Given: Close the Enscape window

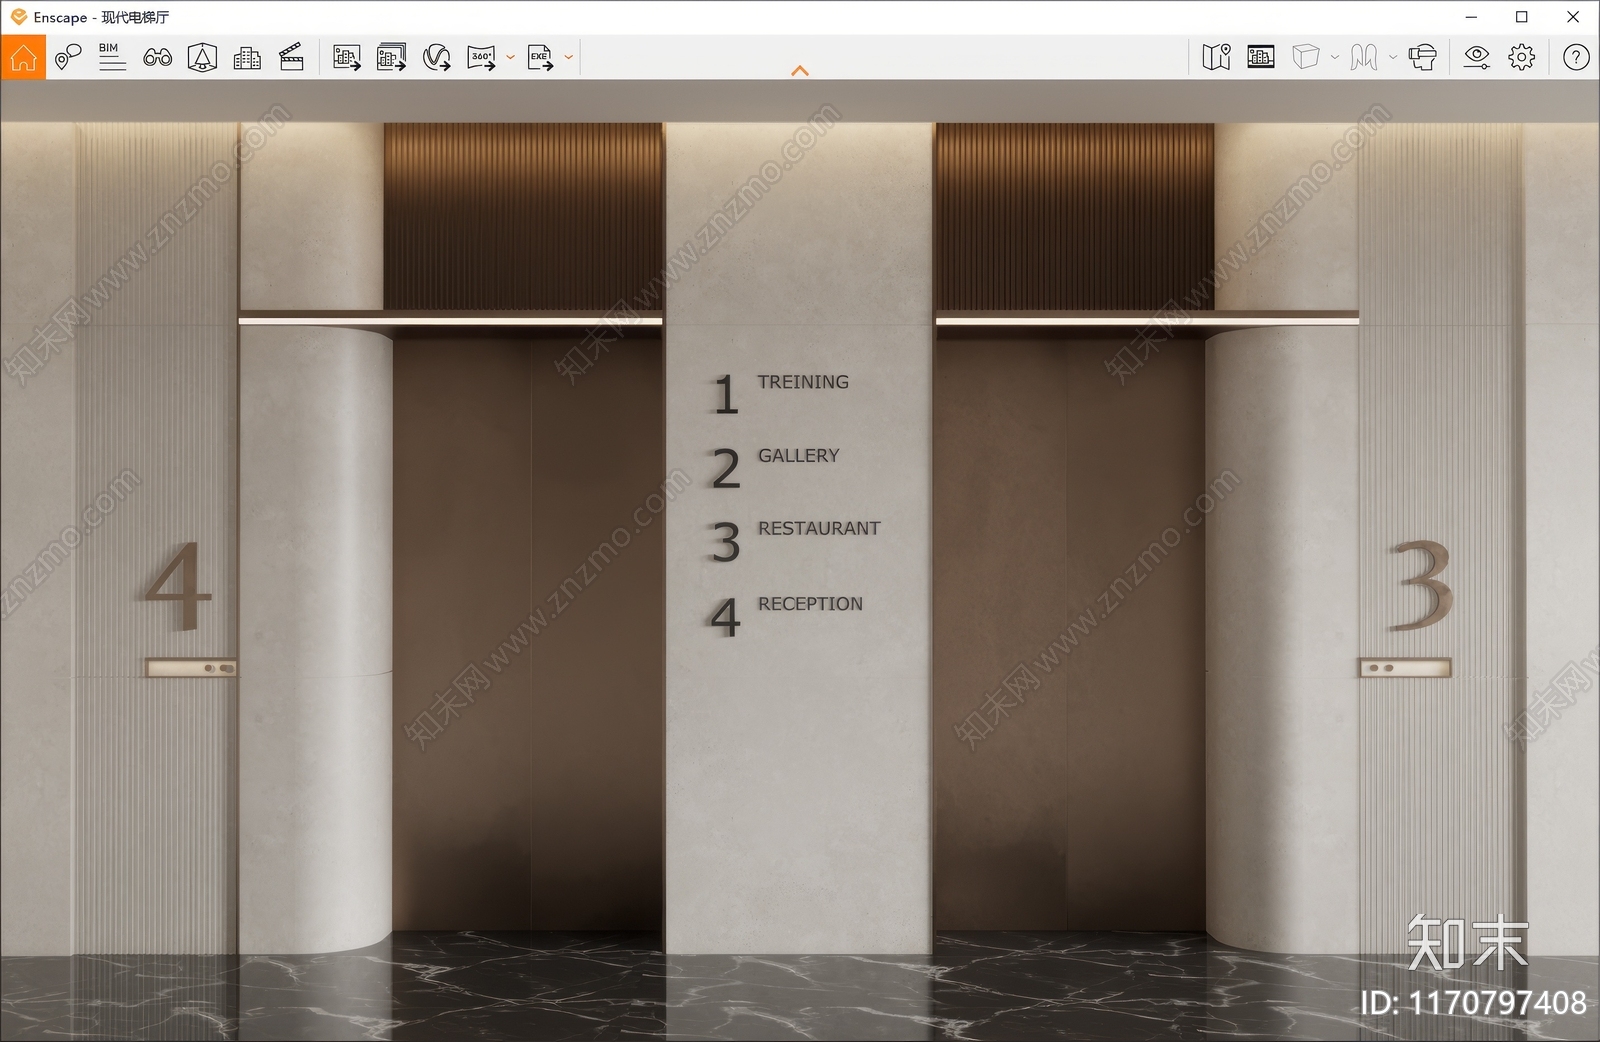Looking at the screenshot, I should click(x=1573, y=17).
